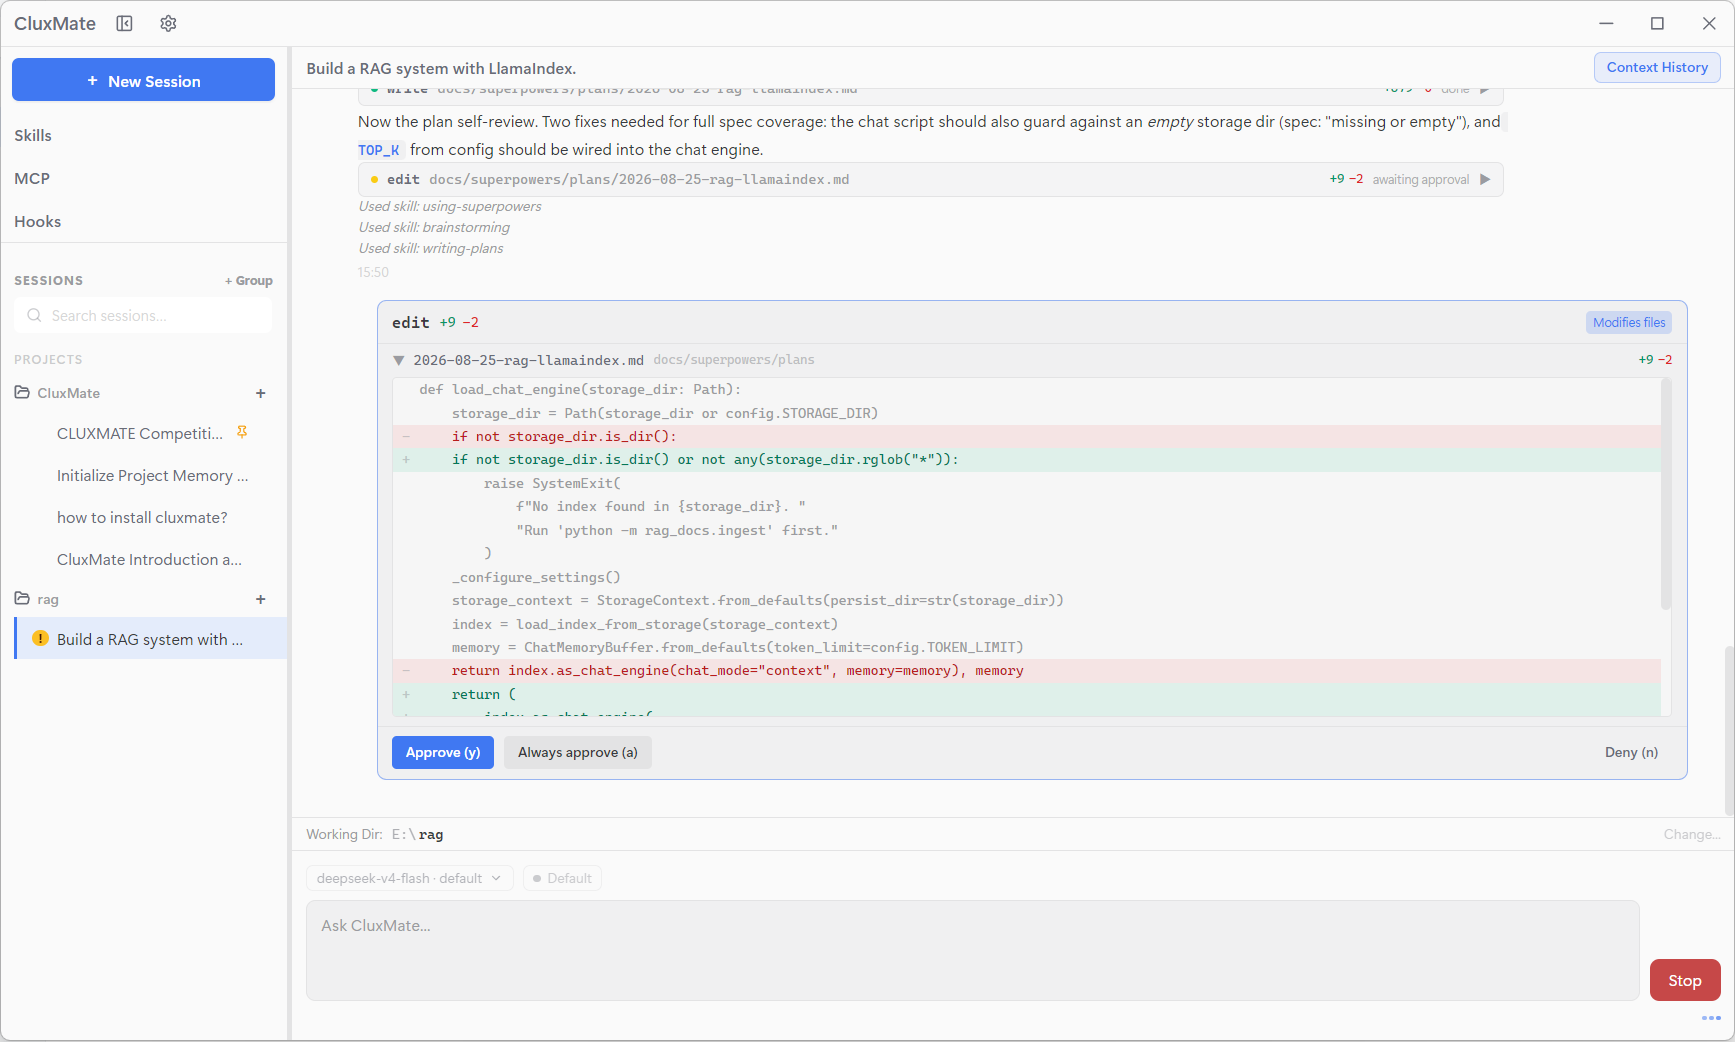Select the CluxMate project folder
The image size is (1735, 1042).
(69, 393)
